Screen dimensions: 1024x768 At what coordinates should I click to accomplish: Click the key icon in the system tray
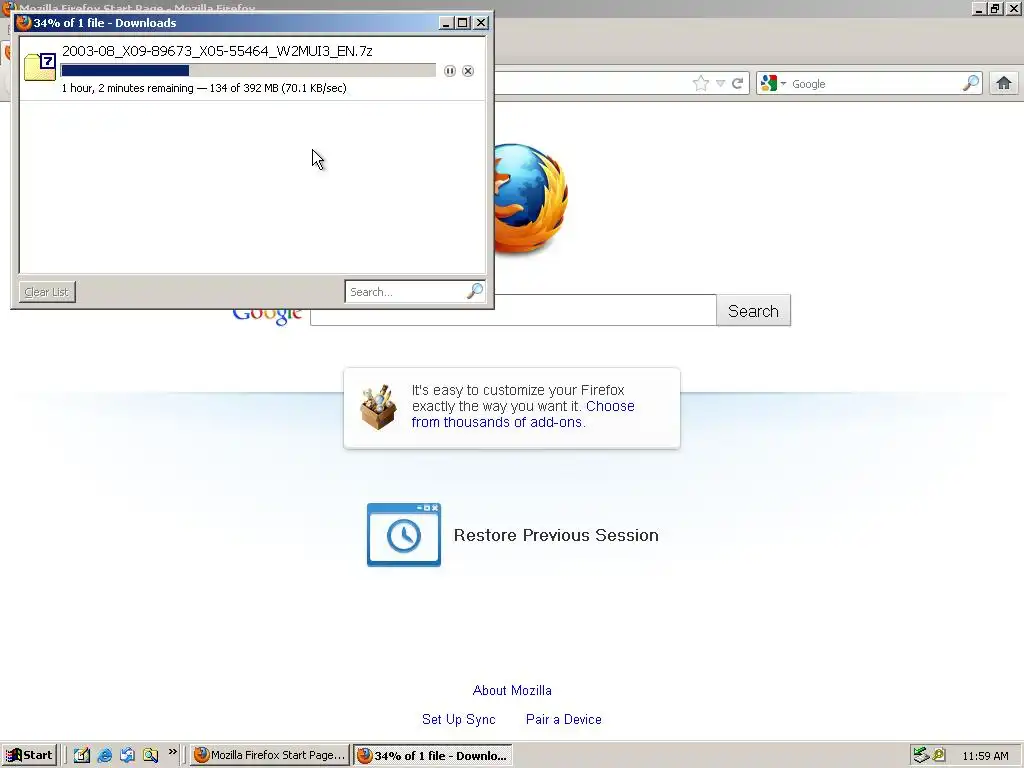tap(939, 755)
